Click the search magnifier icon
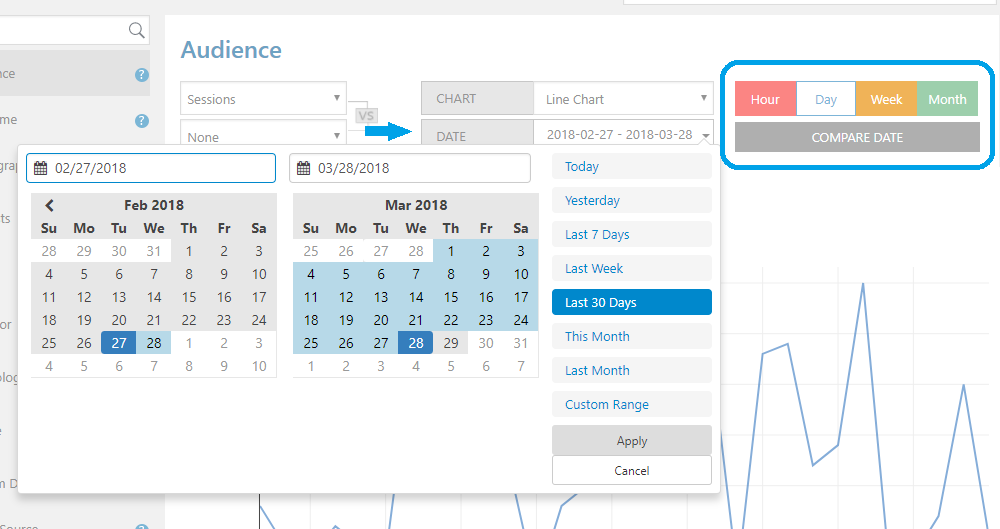Image resolution: width=1000 pixels, height=529 pixels. (136, 30)
